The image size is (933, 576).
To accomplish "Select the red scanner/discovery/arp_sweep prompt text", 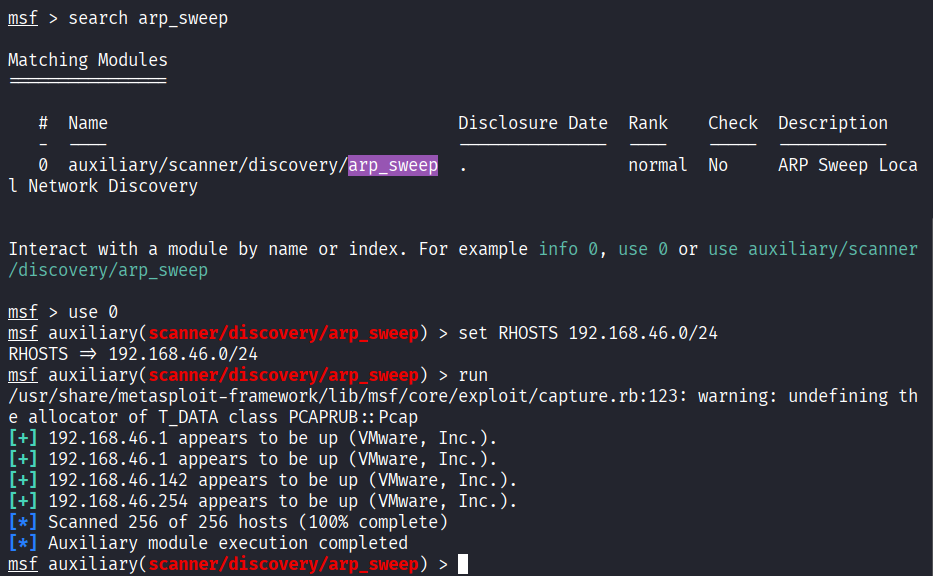I will tap(283, 333).
